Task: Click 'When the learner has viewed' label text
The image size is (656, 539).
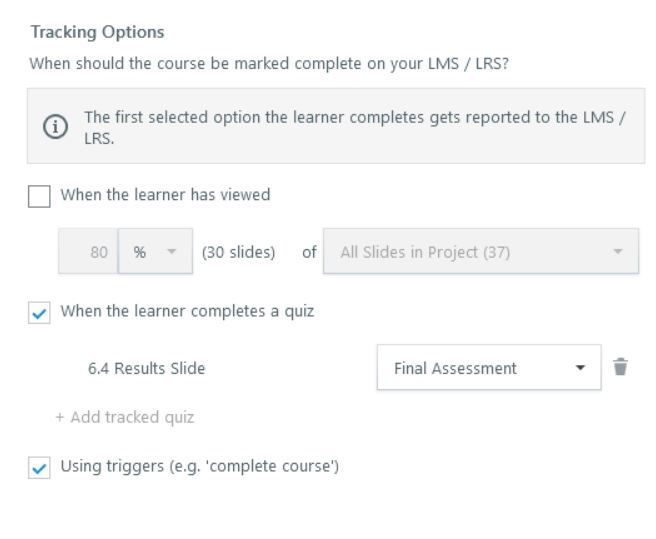Action: 165,195
